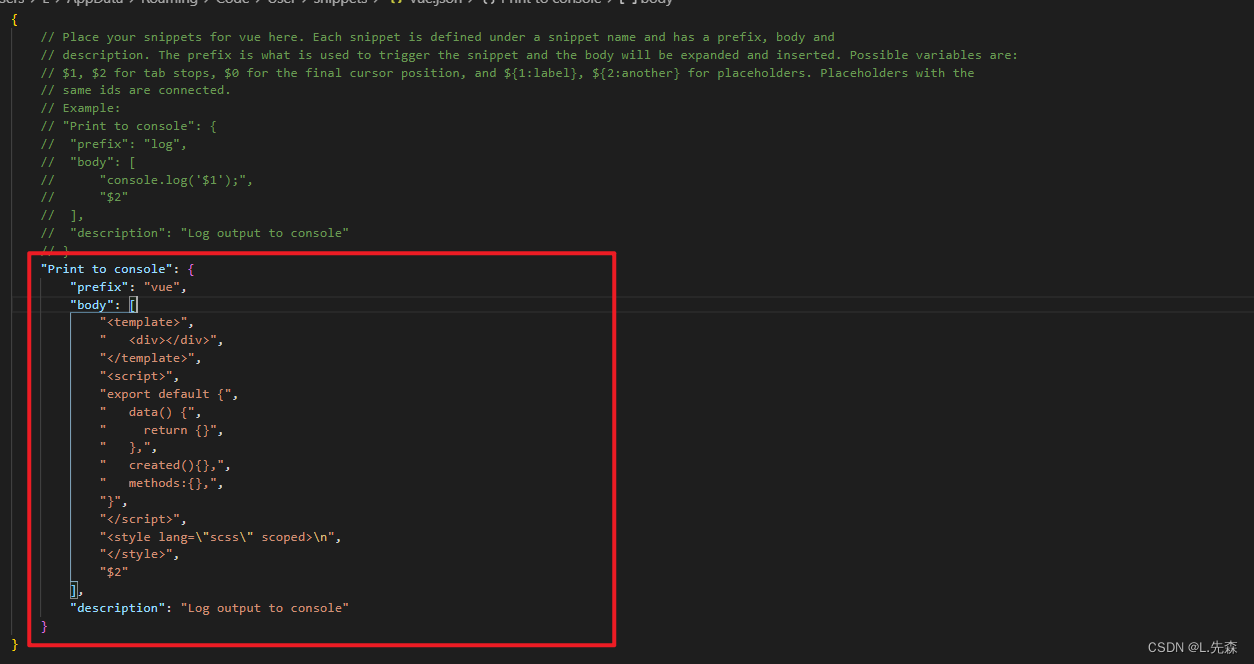Click the yellow closing brace at file bottom
The width and height of the screenshot is (1254, 664).
(x=15, y=644)
